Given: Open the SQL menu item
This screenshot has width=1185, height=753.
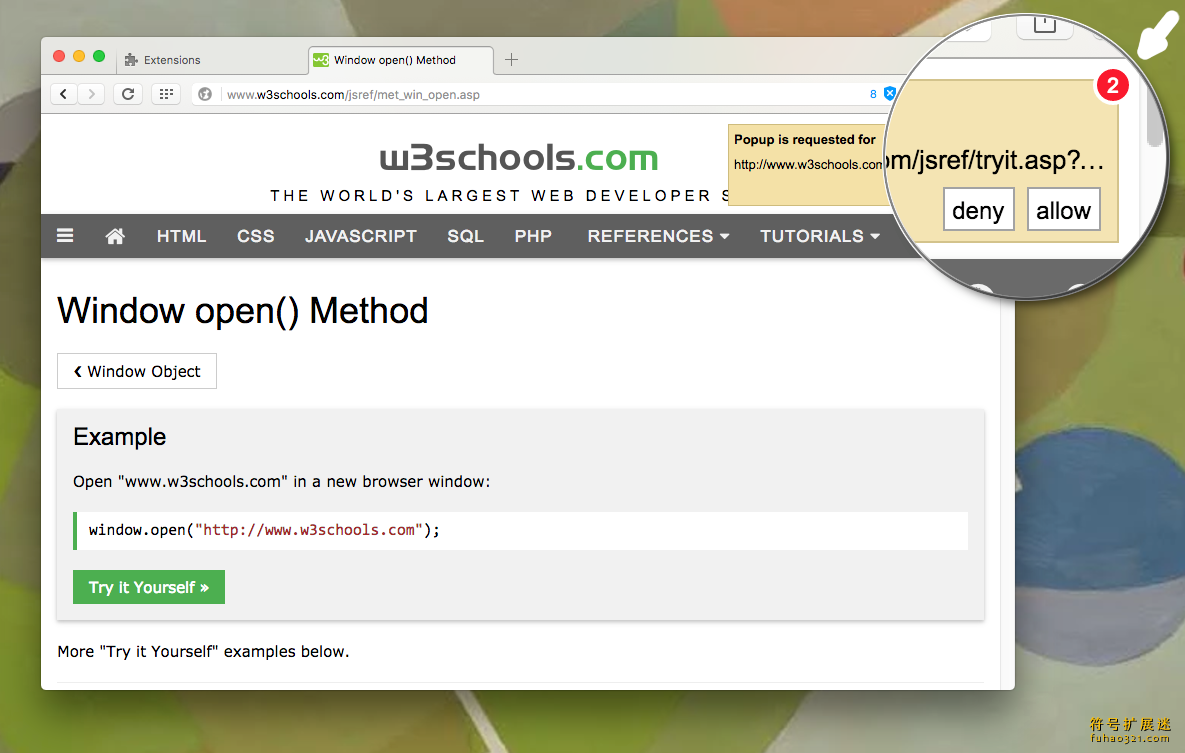Looking at the screenshot, I should point(466,236).
